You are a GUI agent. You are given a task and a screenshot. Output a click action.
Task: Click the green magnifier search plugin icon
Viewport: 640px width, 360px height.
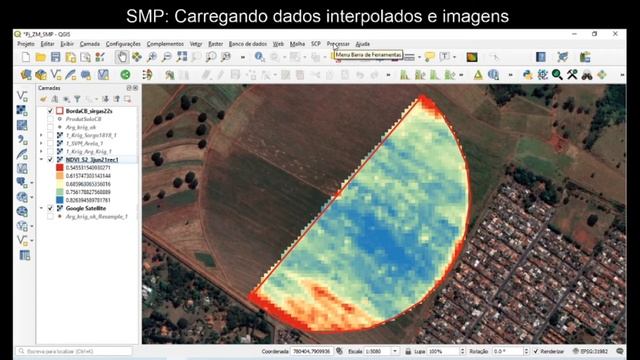557,75
